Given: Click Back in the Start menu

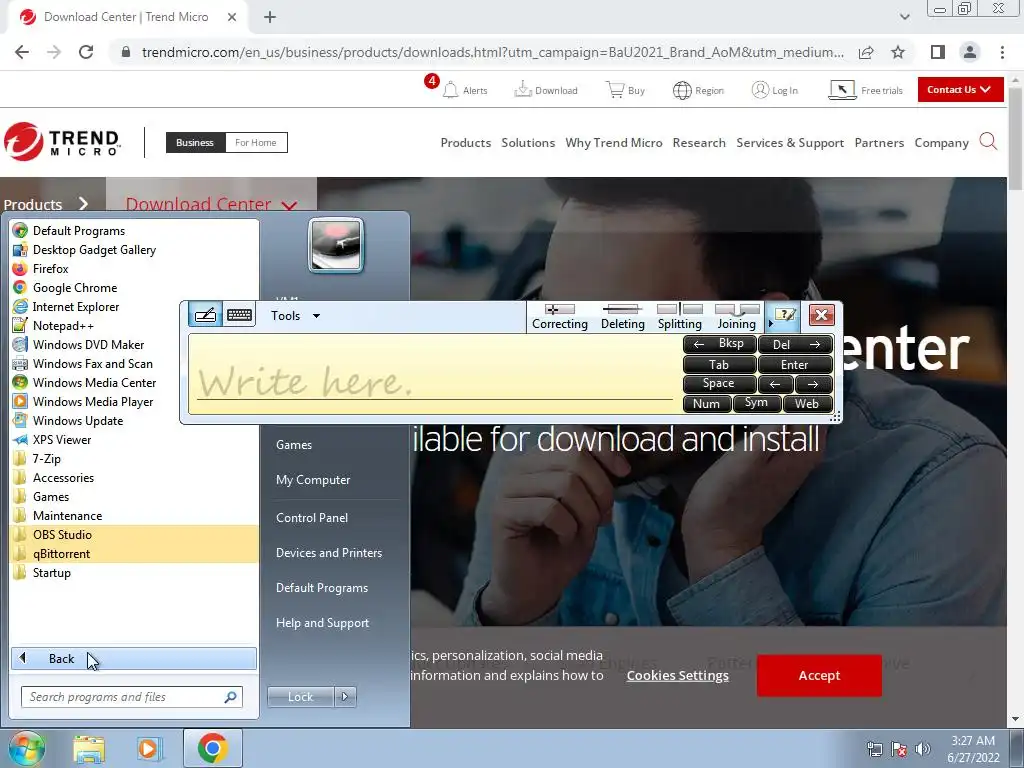Looking at the screenshot, I should pyautogui.click(x=134, y=658).
